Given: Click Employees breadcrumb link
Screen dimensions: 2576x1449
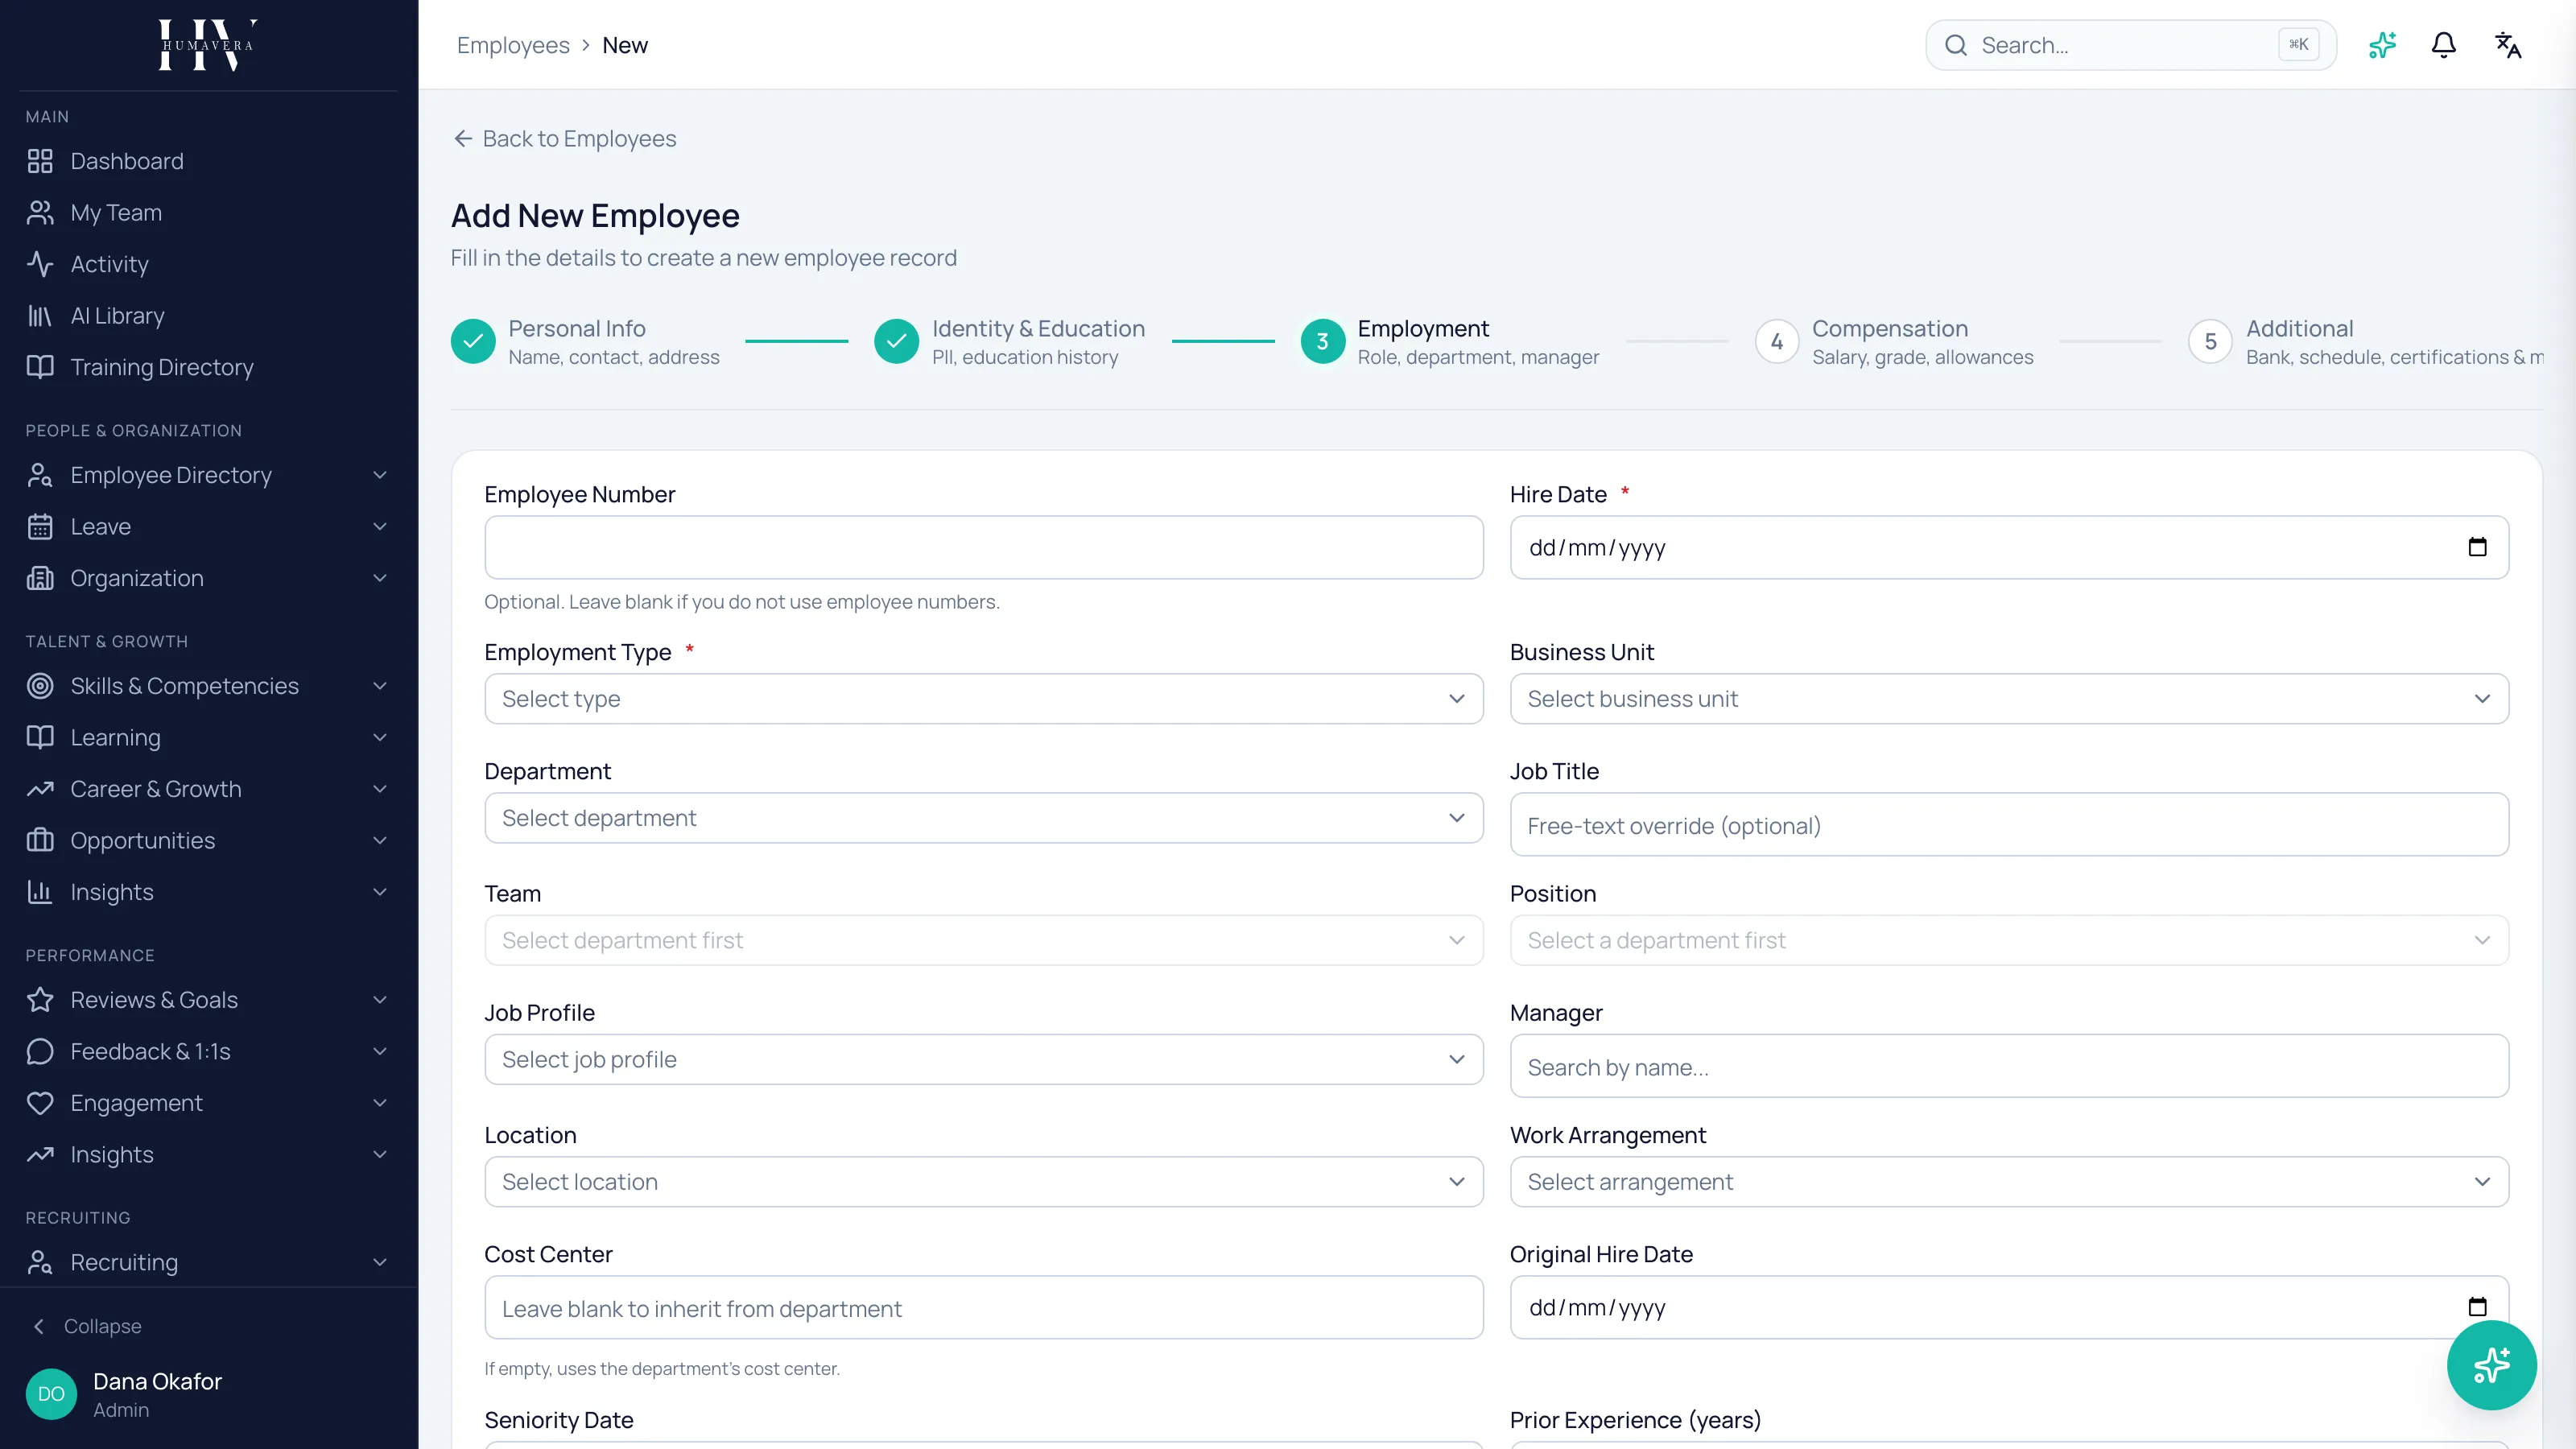Looking at the screenshot, I should [x=513, y=45].
